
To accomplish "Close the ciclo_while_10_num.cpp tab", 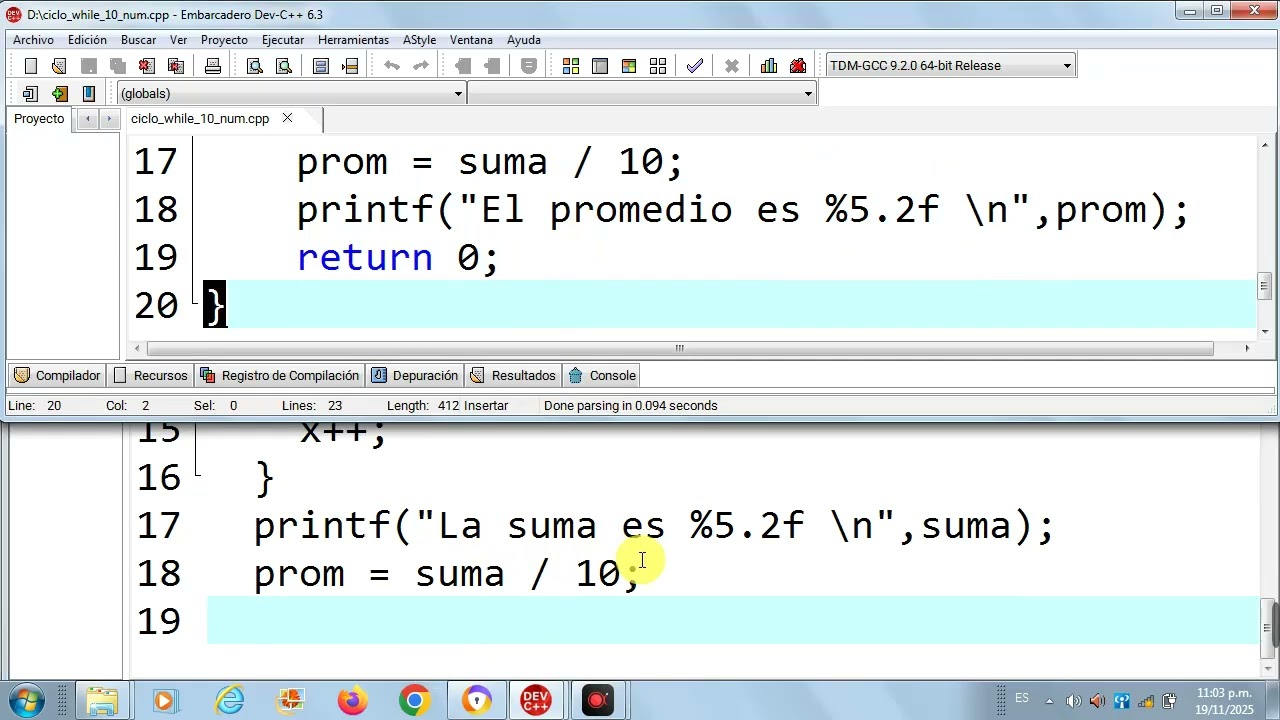I will click(x=287, y=118).
